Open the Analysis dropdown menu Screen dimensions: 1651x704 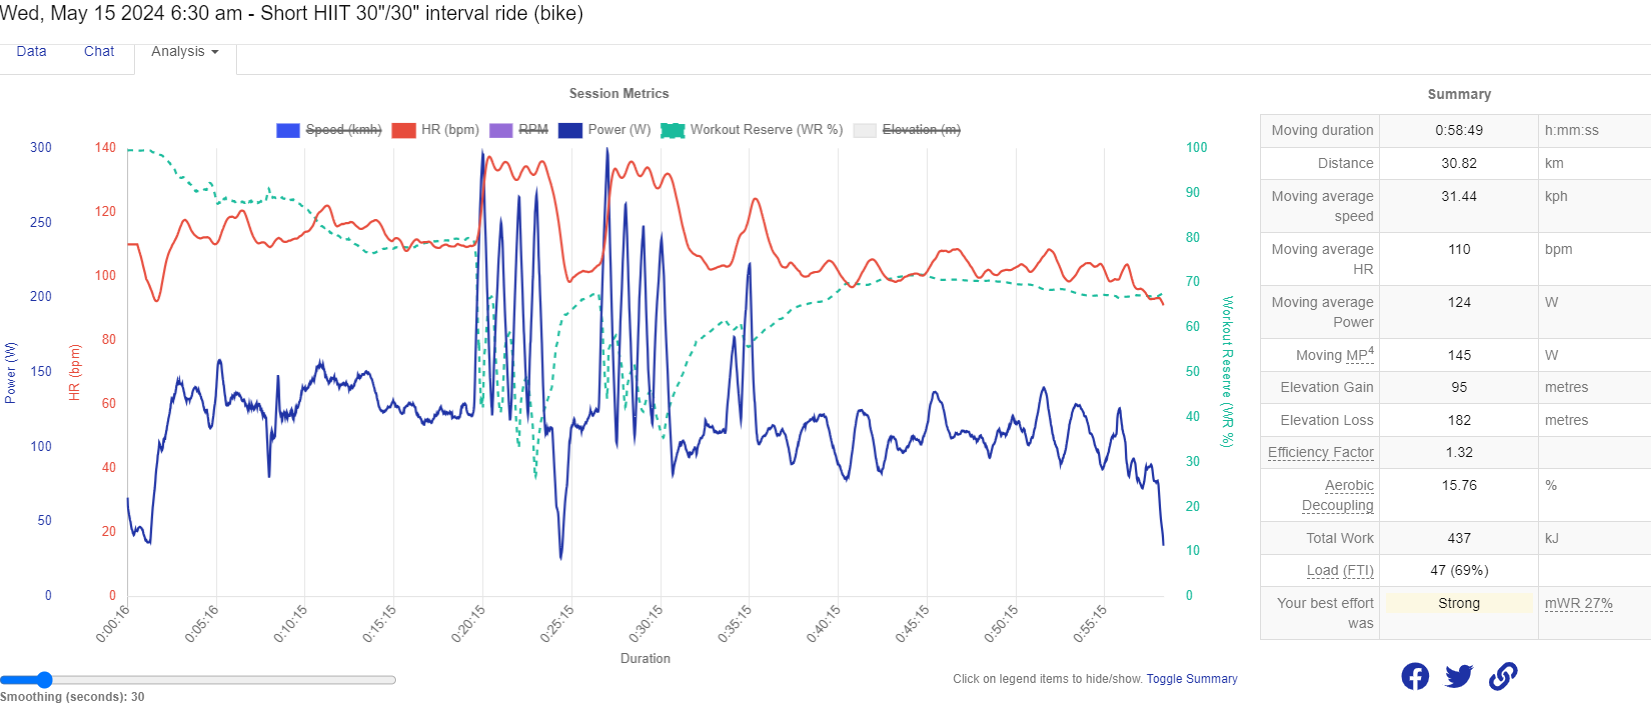click(x=185, y=52)
